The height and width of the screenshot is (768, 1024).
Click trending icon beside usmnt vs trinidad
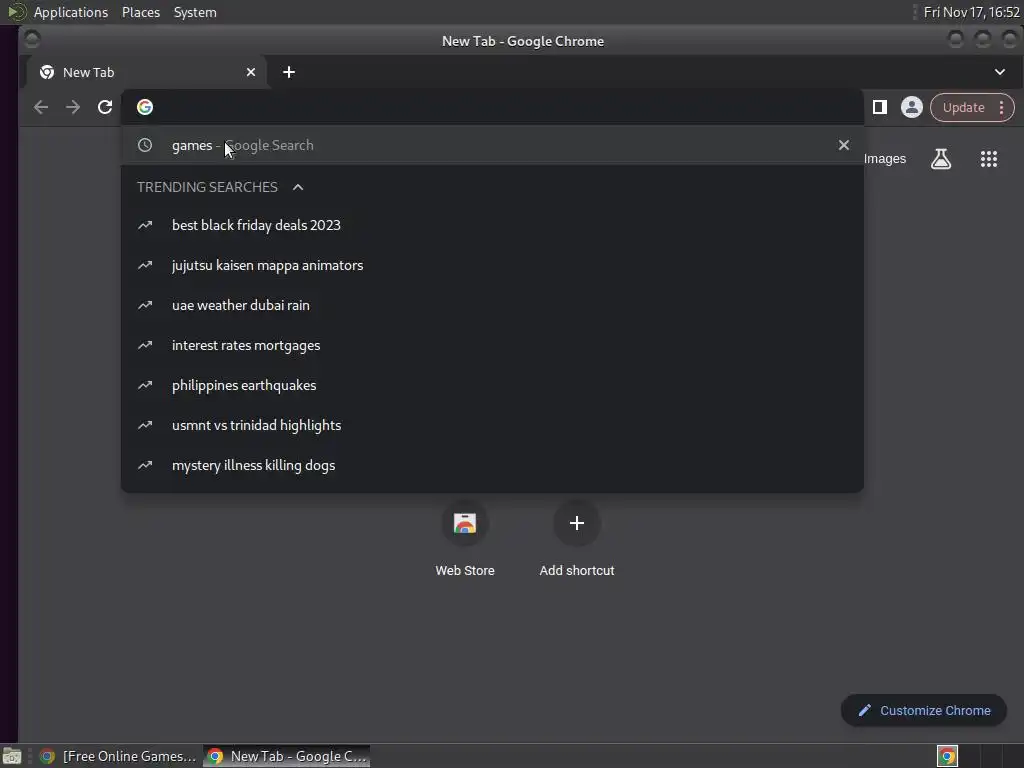pos(145,425)
